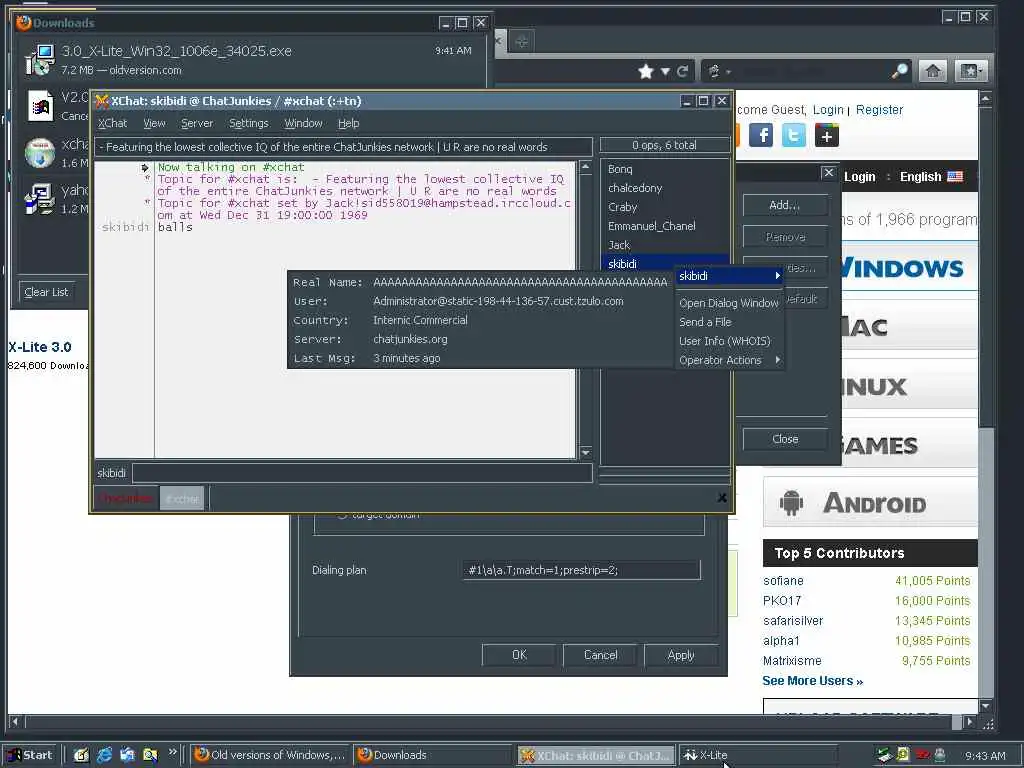Viewport: 1024px width, 768px height.
Task: Share the page on Twitter
Action: click(x=793, y=135)
